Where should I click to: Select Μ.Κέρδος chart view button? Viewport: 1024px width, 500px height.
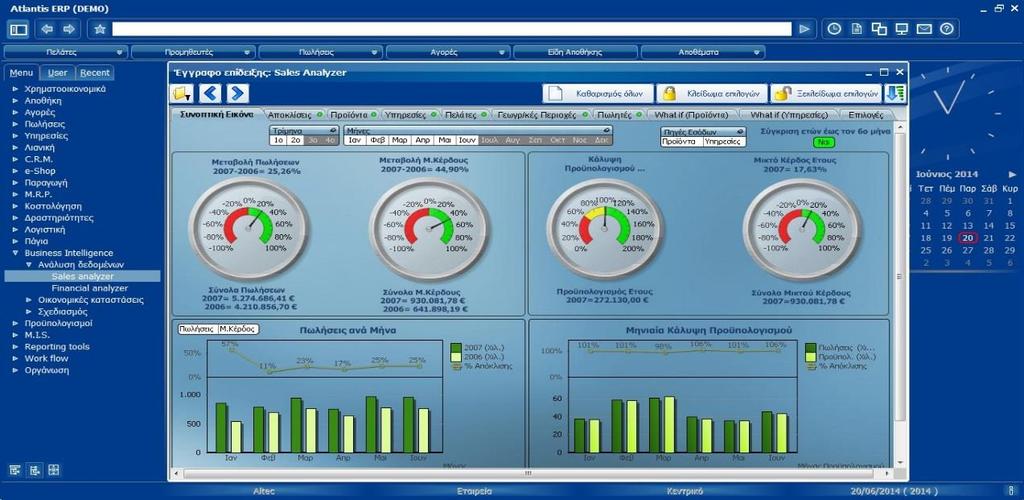pyautogui.click(x=238, y=329)
